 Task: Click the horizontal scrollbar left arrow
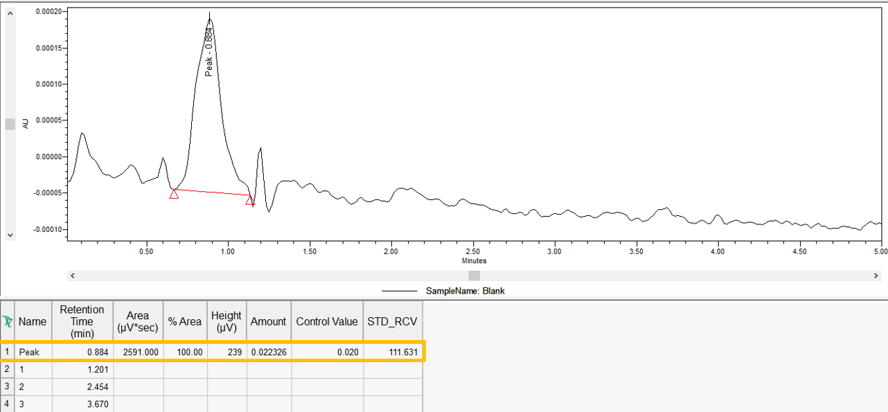click(x=72, y=275)
